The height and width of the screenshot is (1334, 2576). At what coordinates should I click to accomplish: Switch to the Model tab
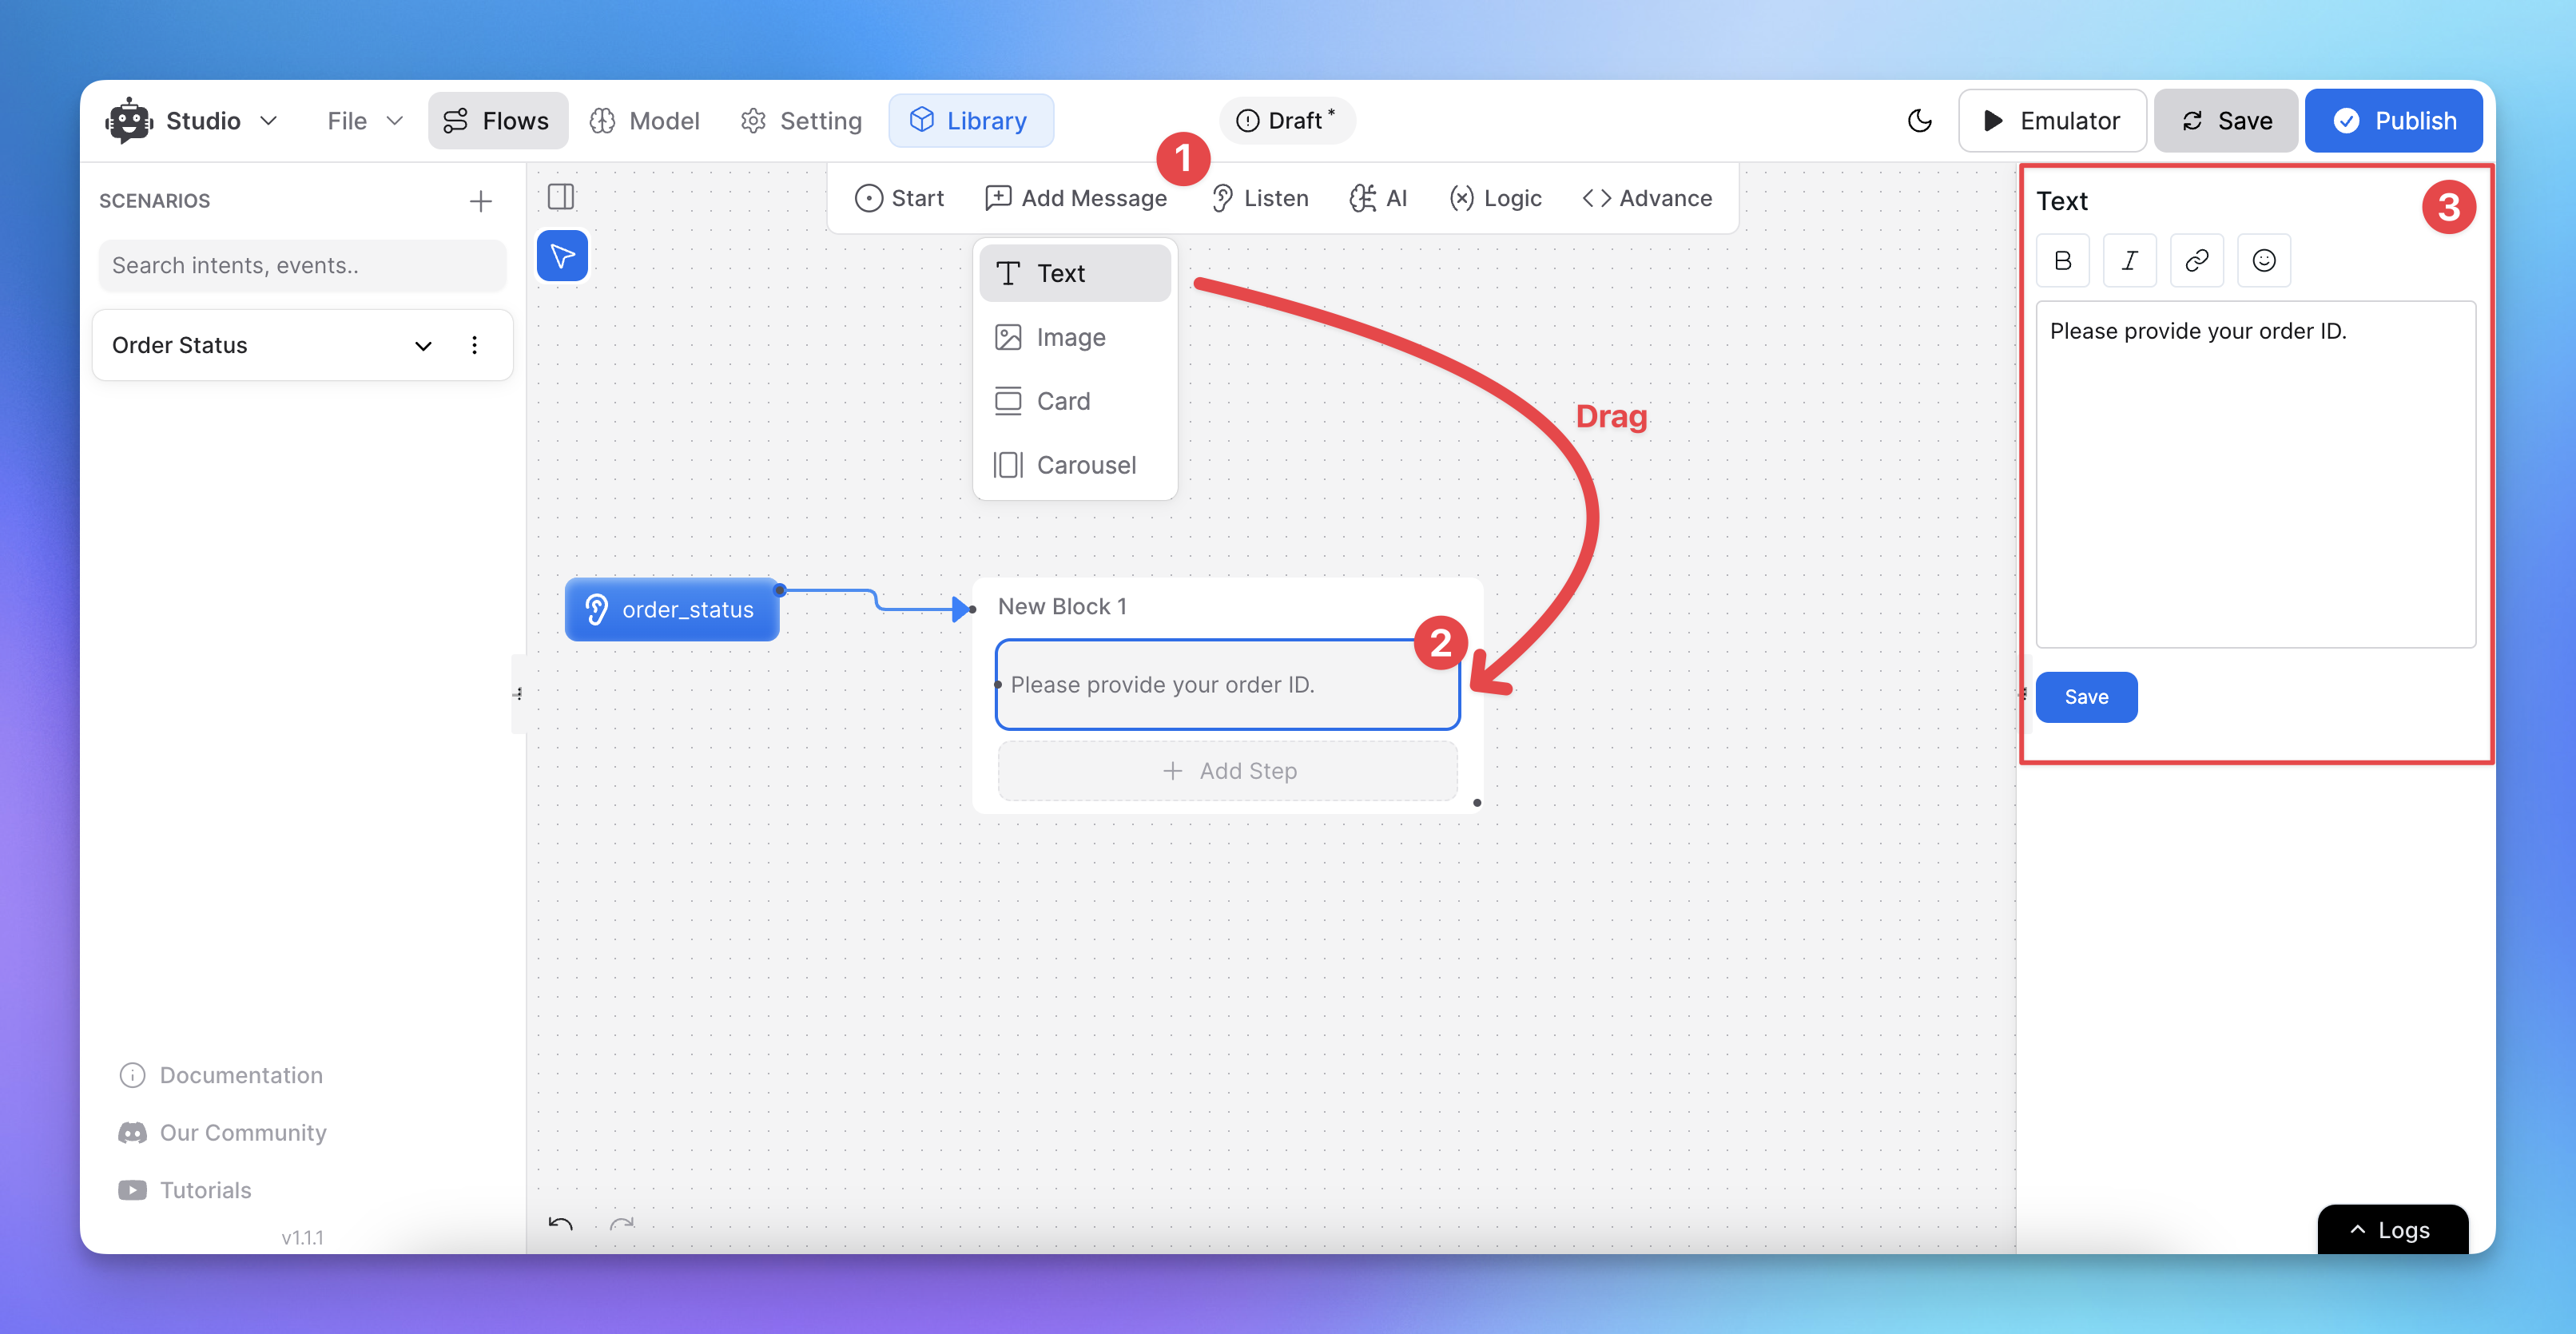(x=645, y=121)
